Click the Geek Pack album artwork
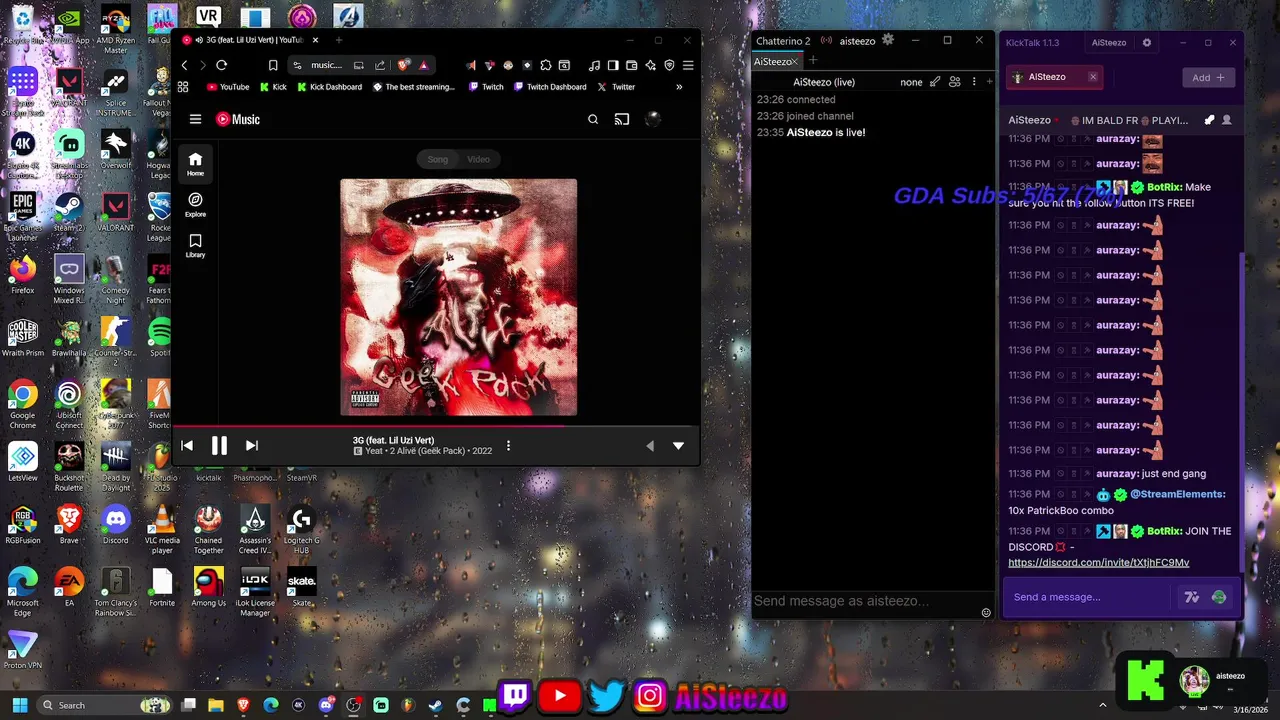Screen dimensions: 1280x720 point(459,297)
